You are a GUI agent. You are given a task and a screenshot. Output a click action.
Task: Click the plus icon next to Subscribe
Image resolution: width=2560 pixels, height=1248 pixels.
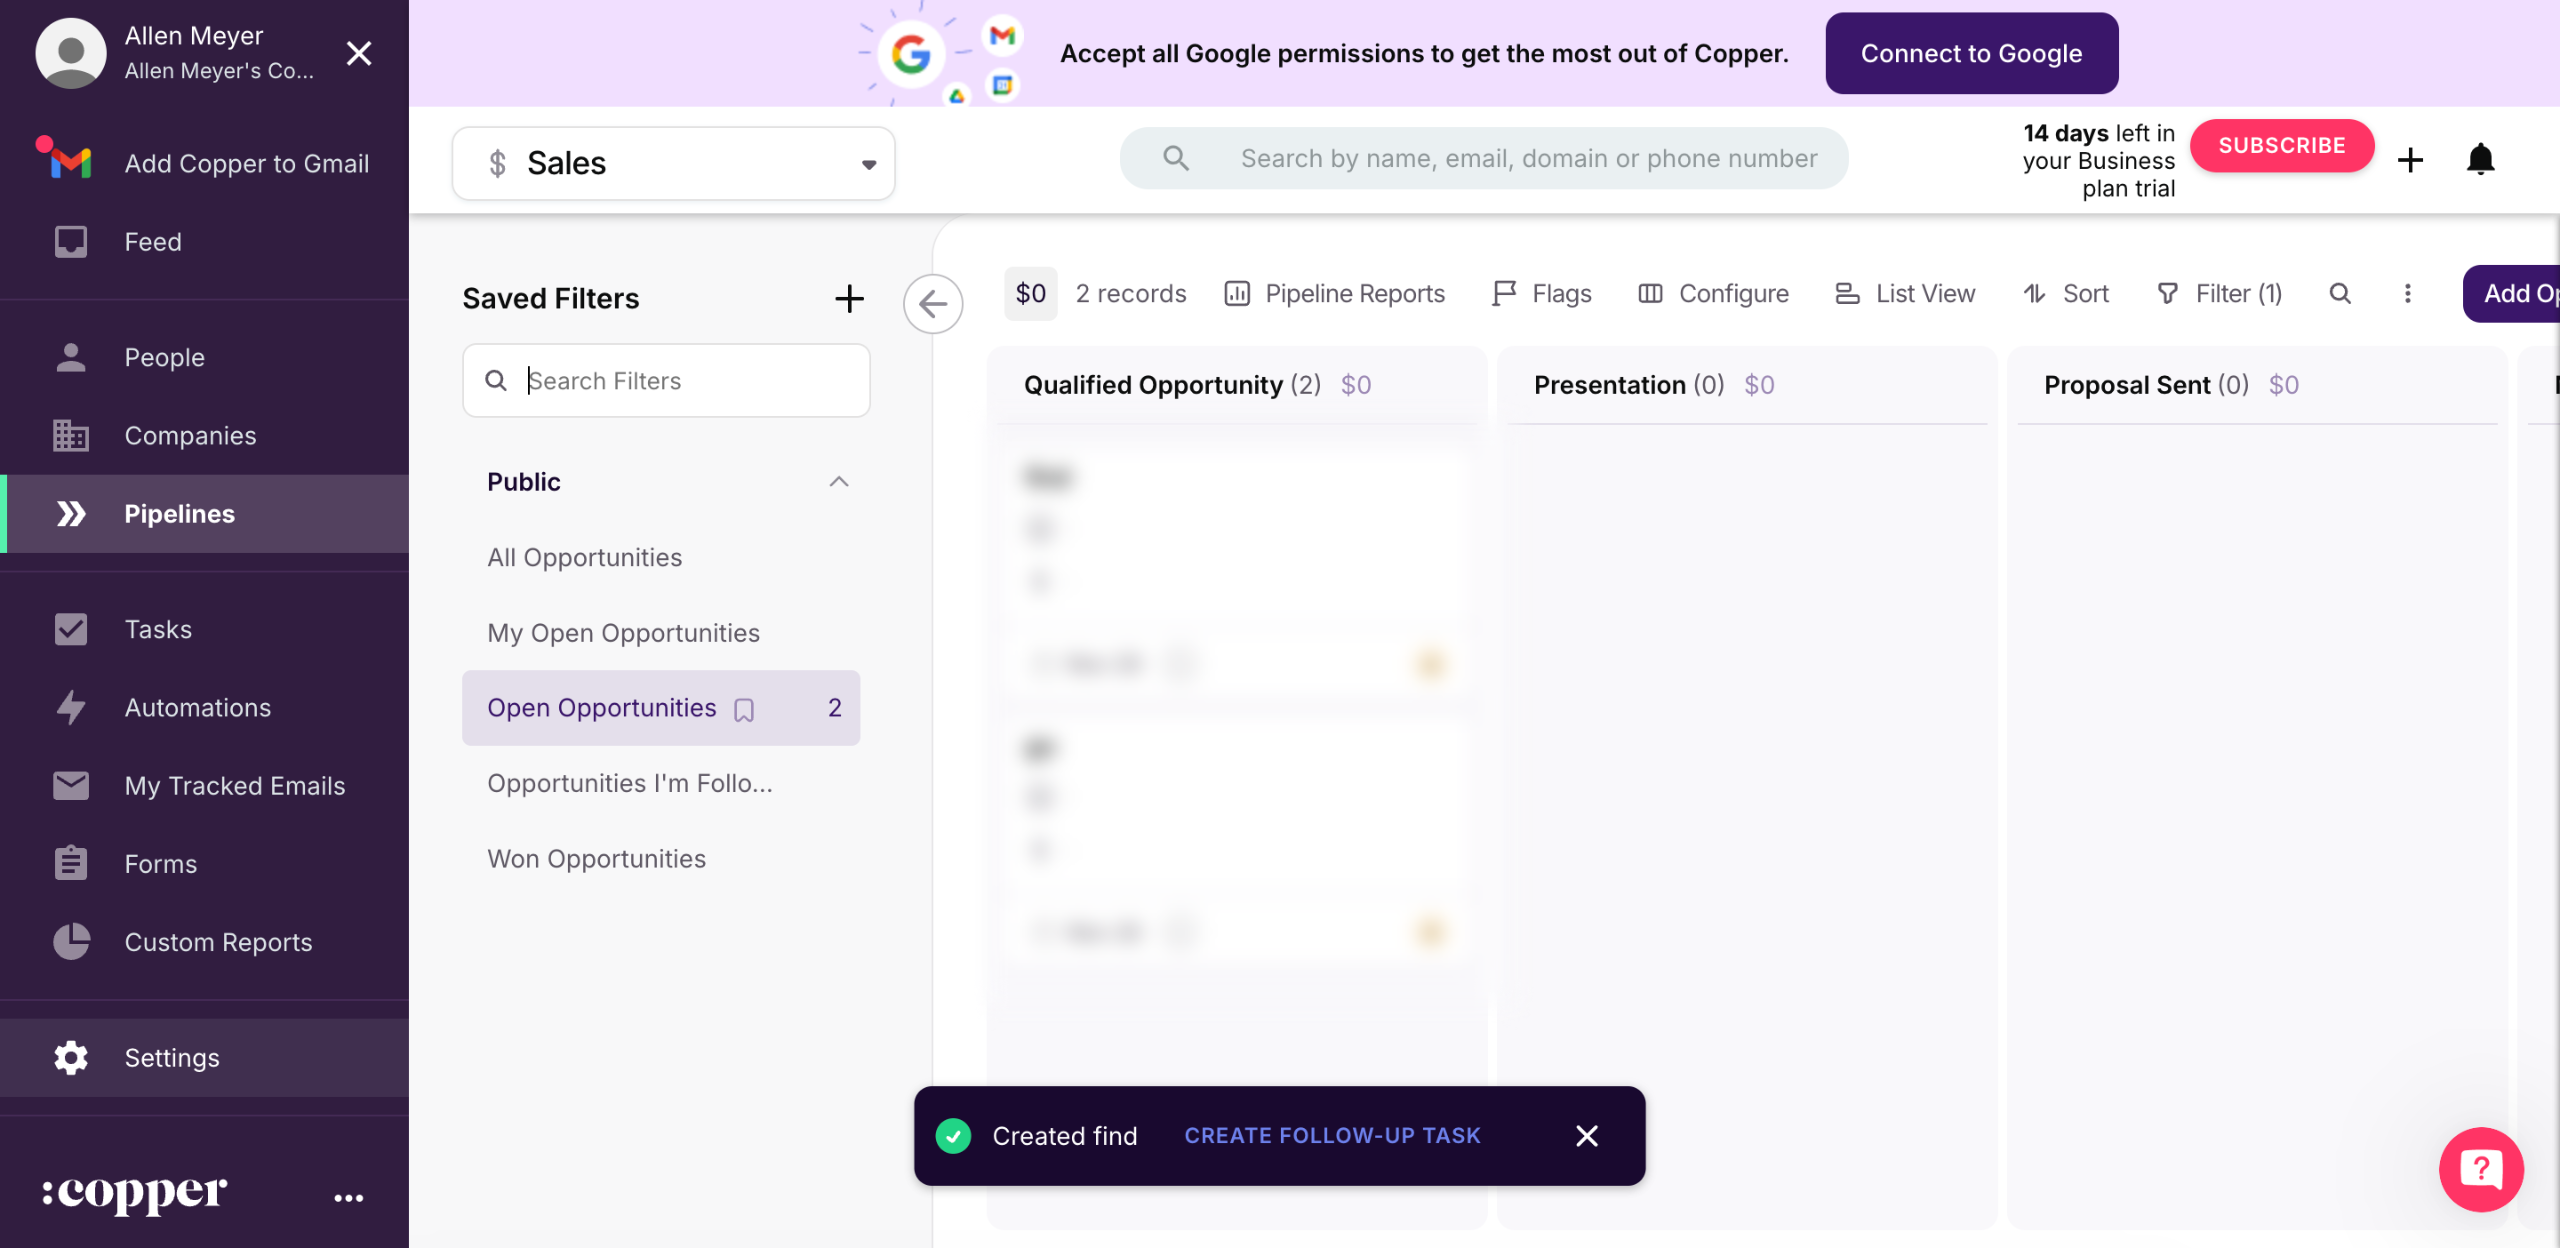2410,160
